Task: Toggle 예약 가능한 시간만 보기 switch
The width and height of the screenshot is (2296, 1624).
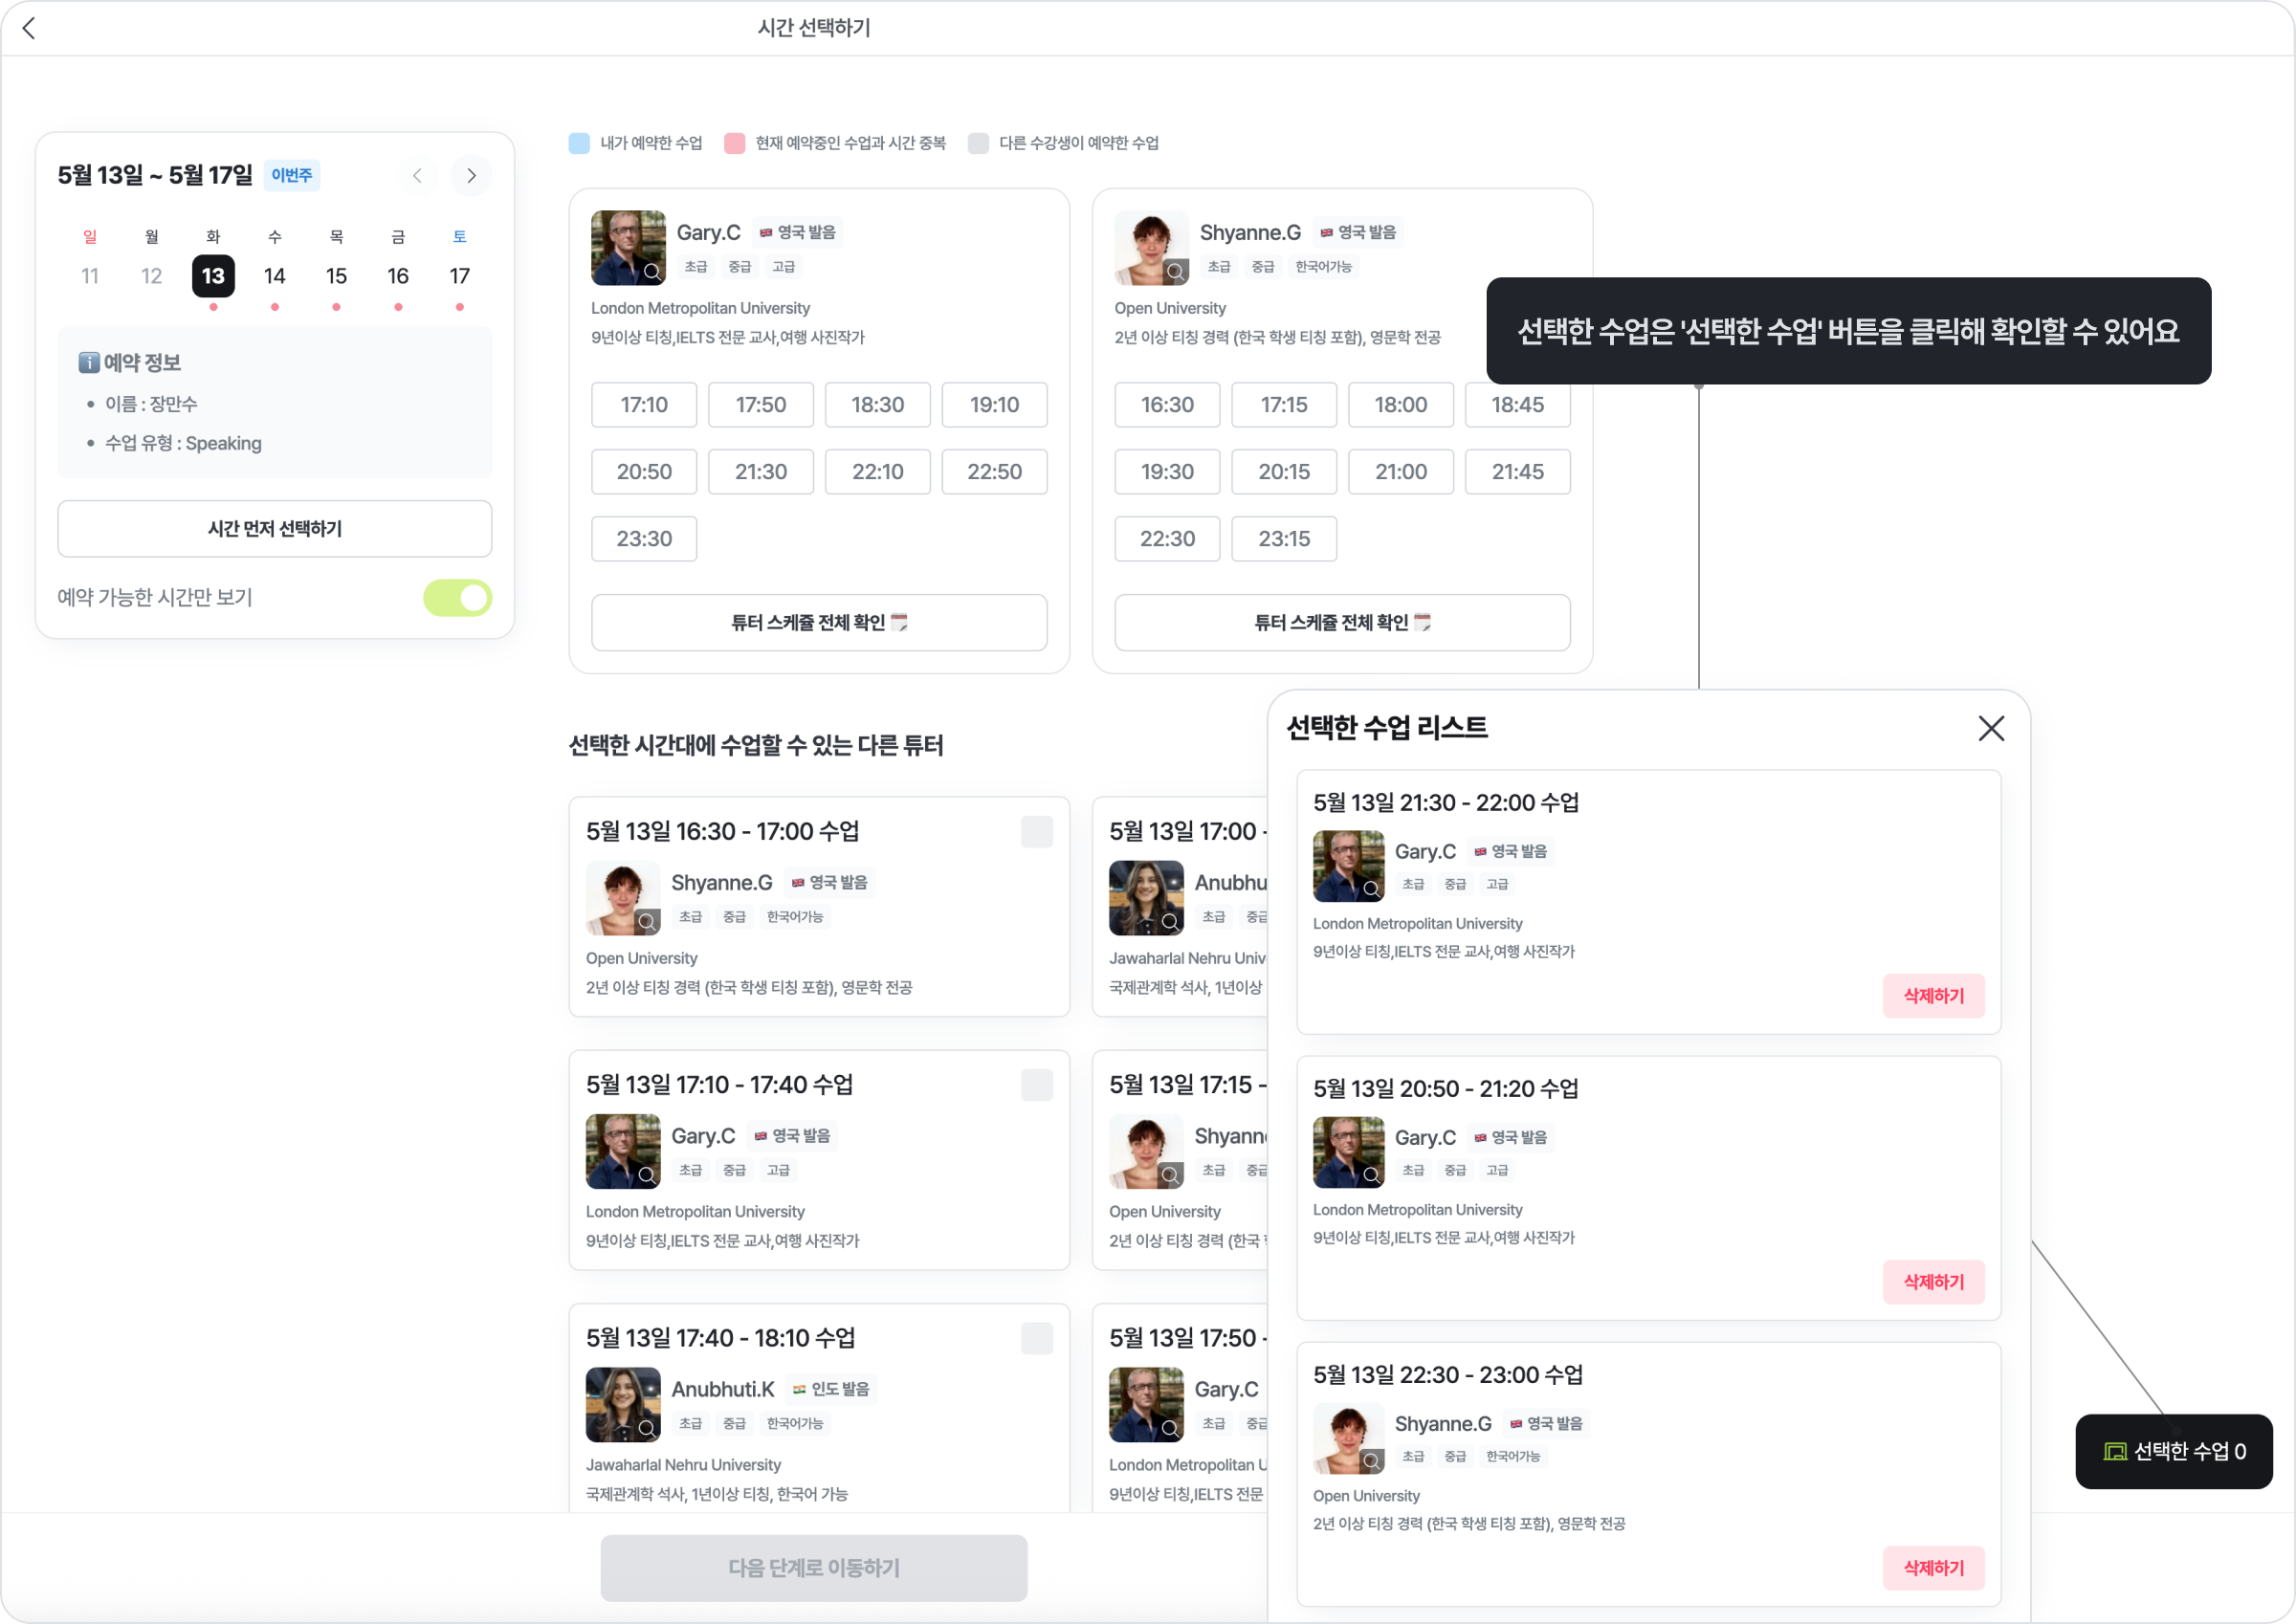Action: pos(458,598)
